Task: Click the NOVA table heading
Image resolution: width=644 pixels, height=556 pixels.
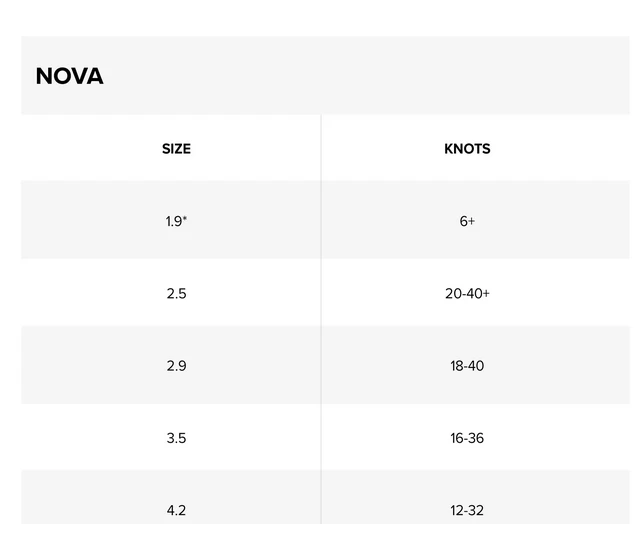Action: click(x=69, y=76)
